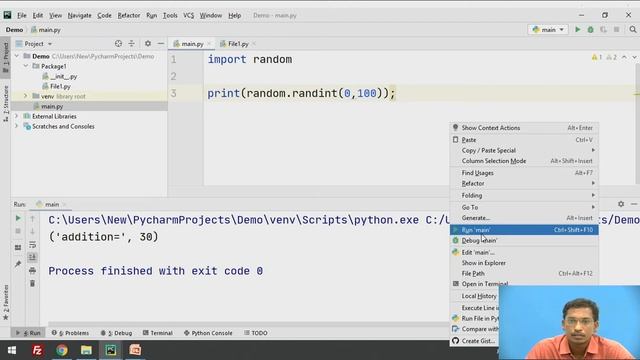
Task: Click the print icon in Run panel
Action: [x=33, y=270]
